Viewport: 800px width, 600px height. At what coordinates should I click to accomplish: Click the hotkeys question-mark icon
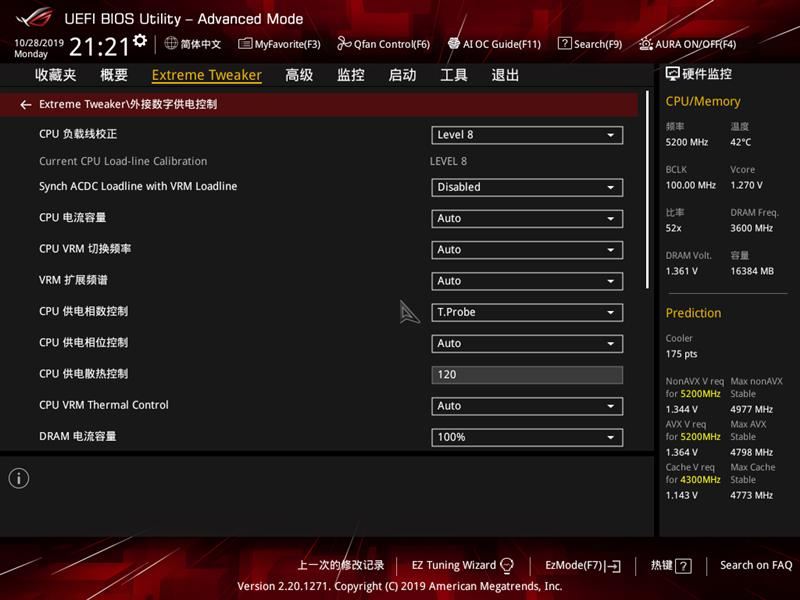pyautogui.click(x=683, y=566)
